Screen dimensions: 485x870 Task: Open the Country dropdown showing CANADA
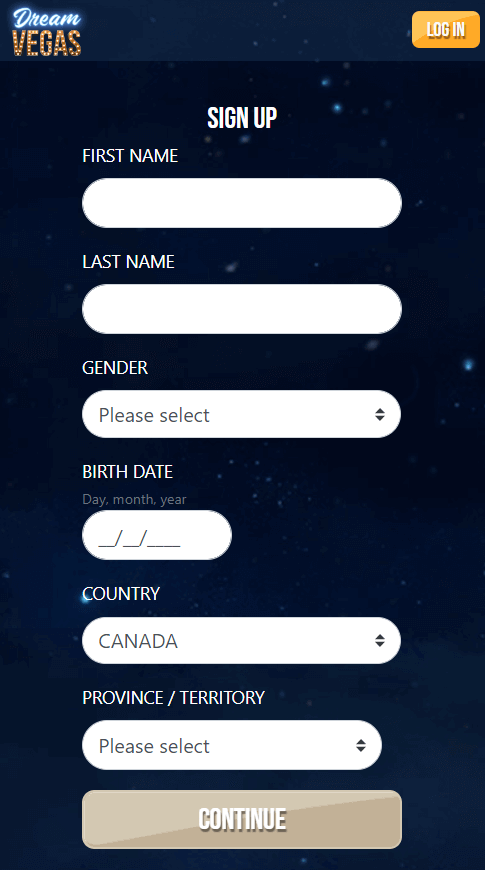pos(241,640)
